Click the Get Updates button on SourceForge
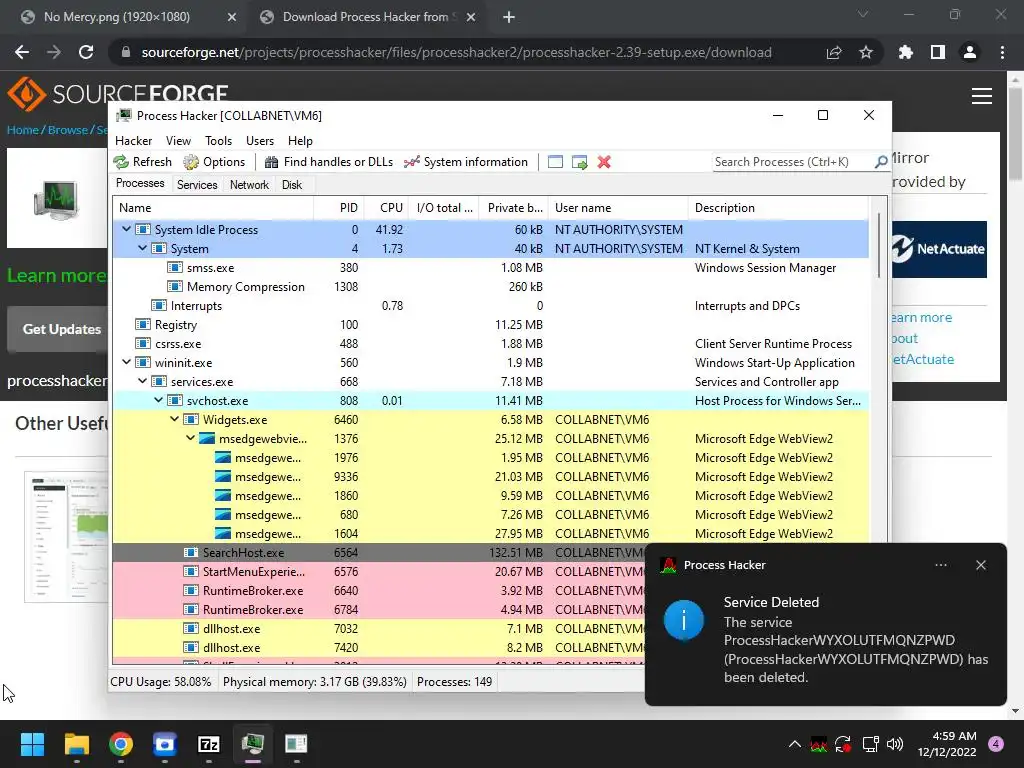 [x=59, y=329]
